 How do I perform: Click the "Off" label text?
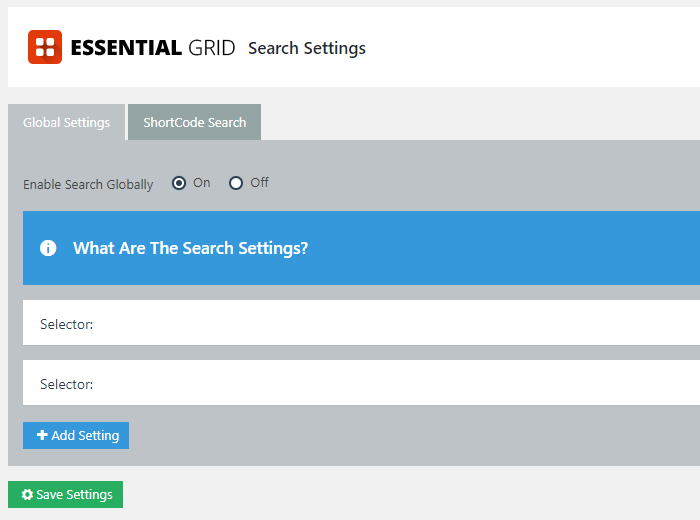(260, 183)
